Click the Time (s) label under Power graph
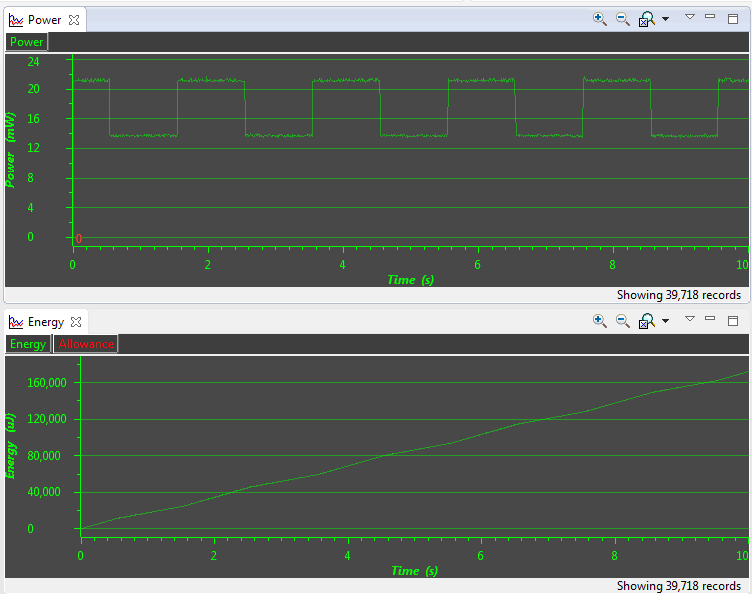Image resolution: width=752 pixels, height=594 pixels. click(x=411, y=280)
